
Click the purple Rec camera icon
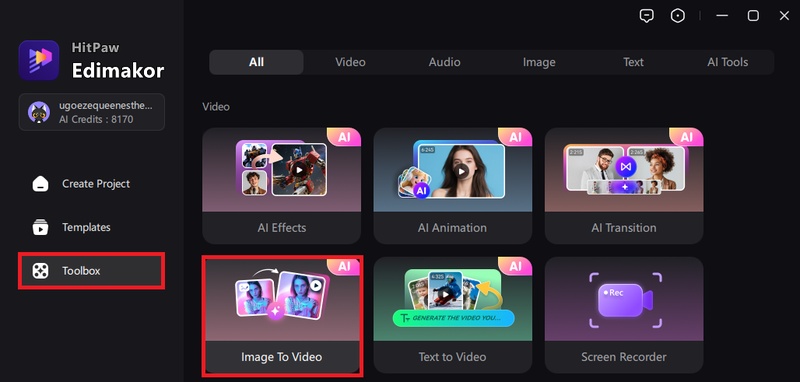[625, 300]
